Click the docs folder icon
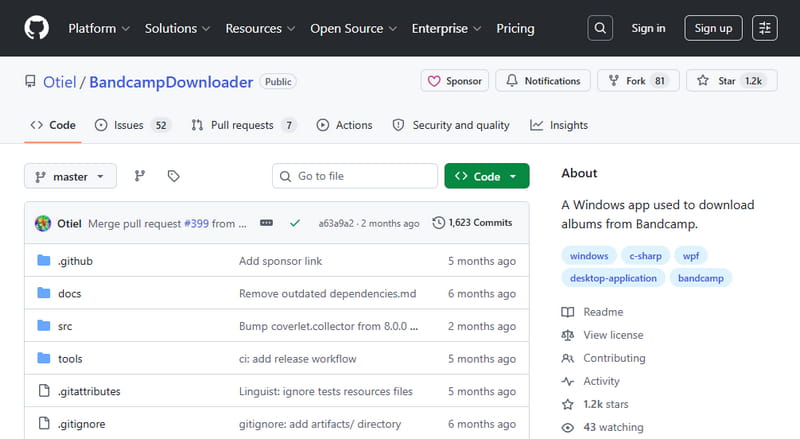Viewport: 800px width, 439px height. pos(44,293)
